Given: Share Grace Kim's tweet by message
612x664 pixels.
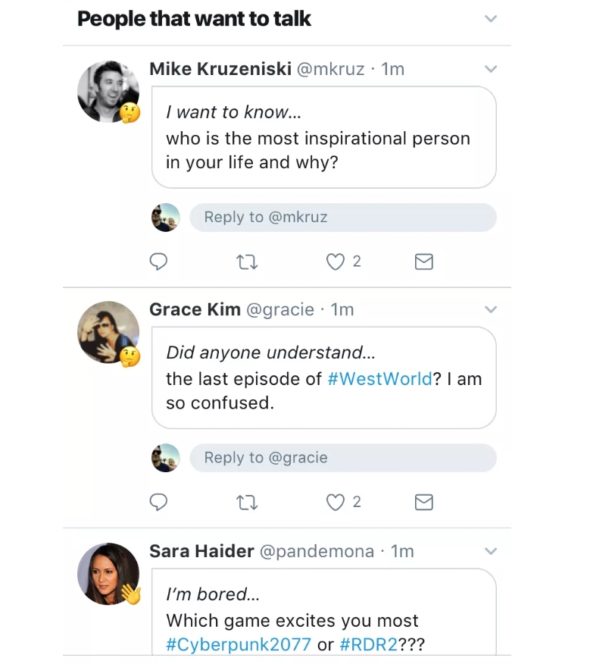Looking at the screenshot, I should coord(424,502).
